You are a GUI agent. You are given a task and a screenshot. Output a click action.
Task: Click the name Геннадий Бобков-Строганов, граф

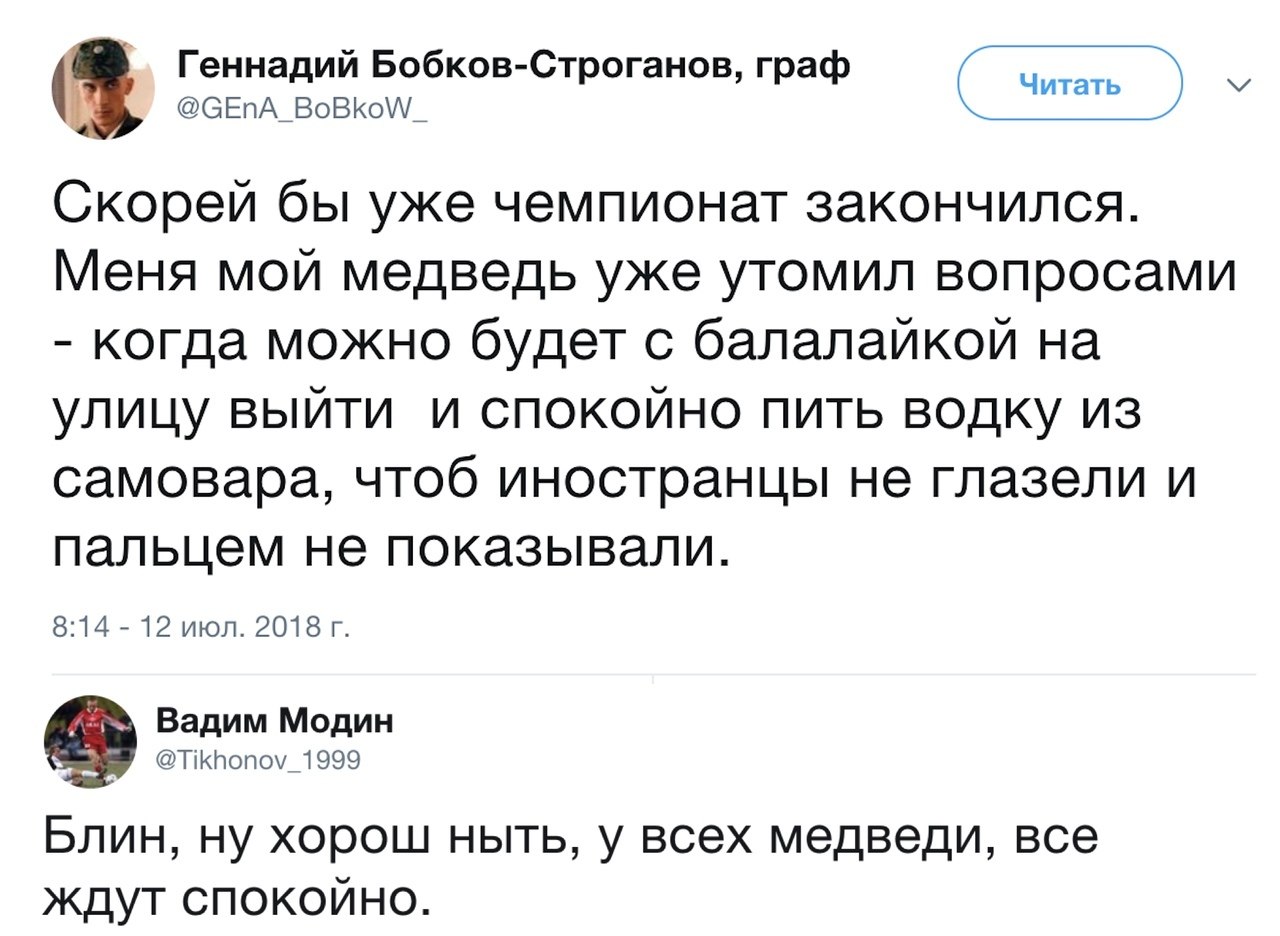pyautogui.click(x=513, y=67)
